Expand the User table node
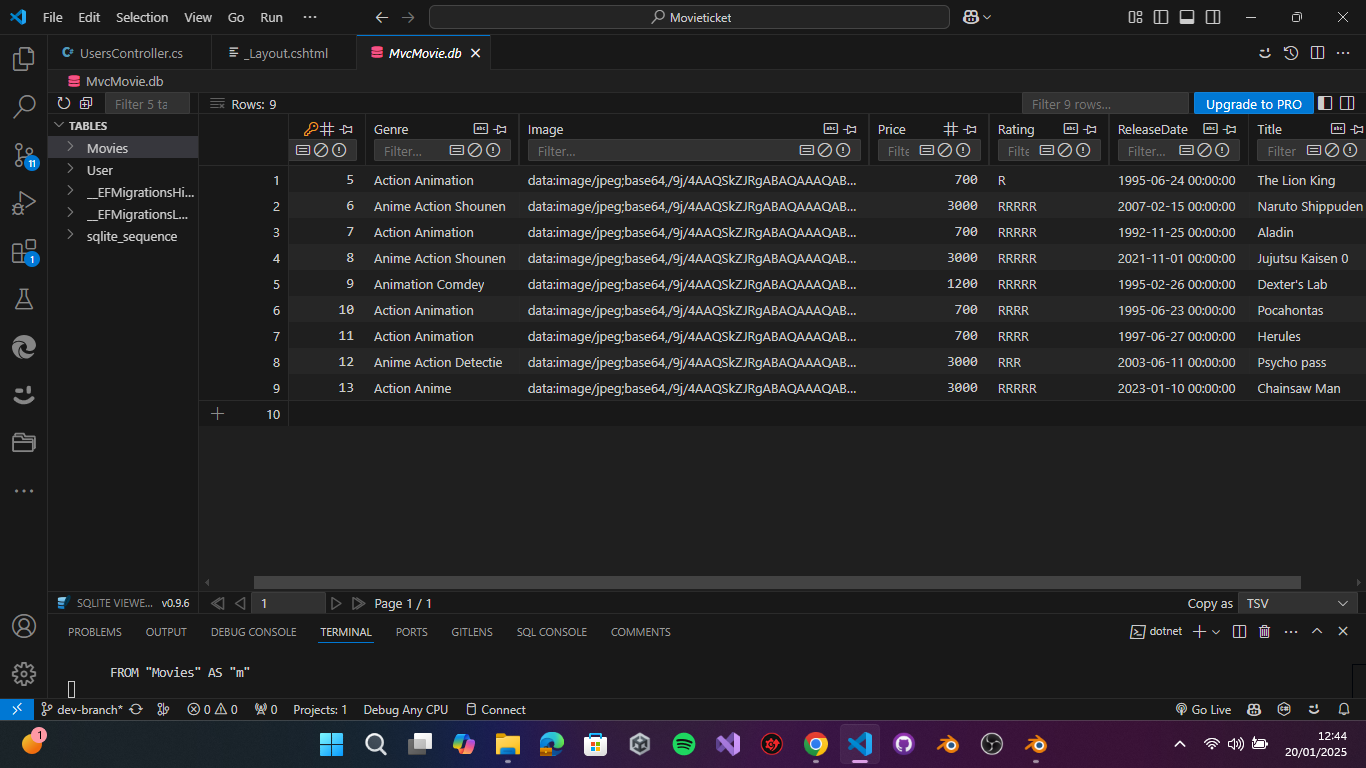The width and height of the screenshot is (1366, 768). [70, 169]
